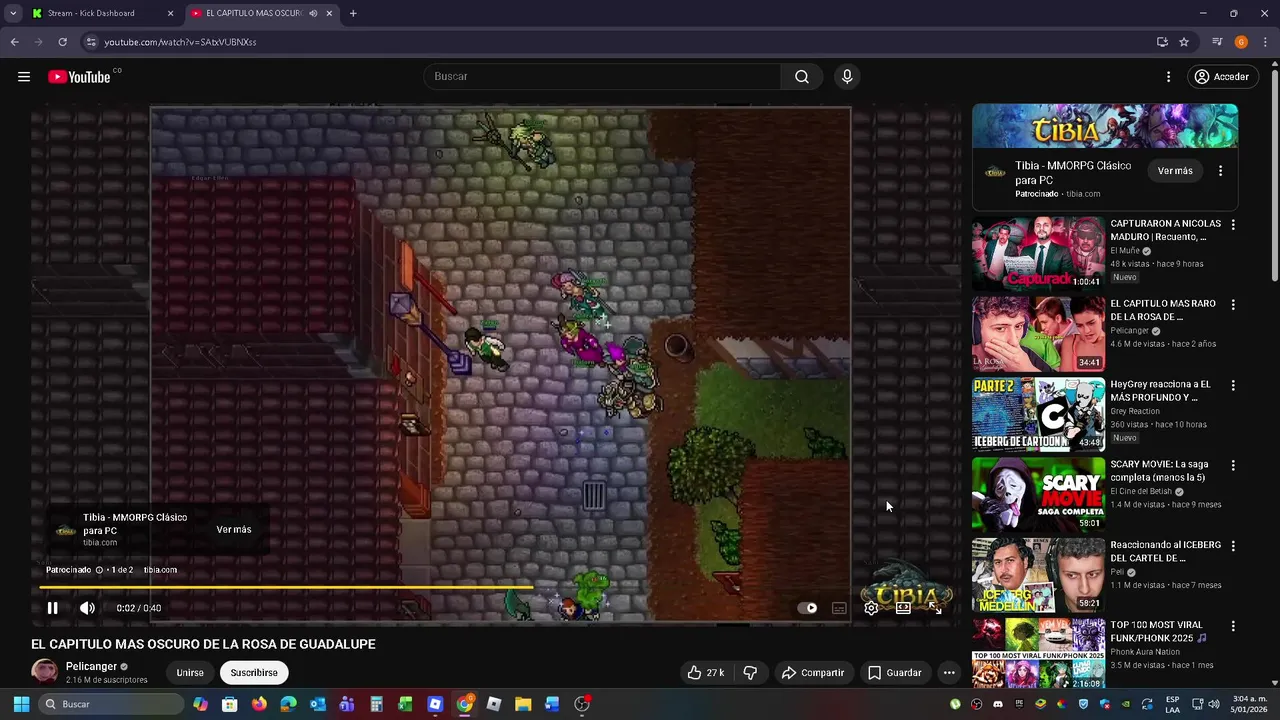Viewport: 1280px width, 720px height.
Task: Reload the current page
Action: point(62,42)
